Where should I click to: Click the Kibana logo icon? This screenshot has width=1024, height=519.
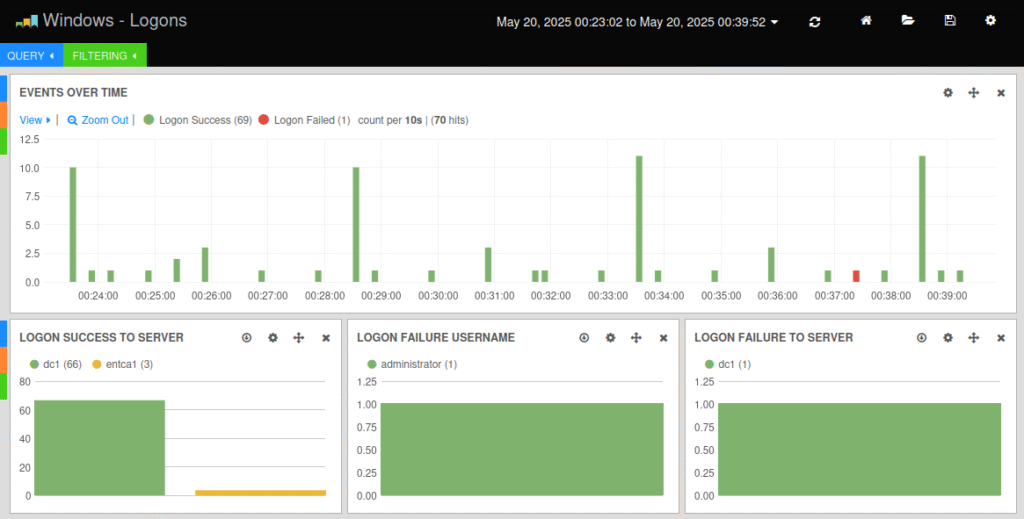tap(27, 22)
